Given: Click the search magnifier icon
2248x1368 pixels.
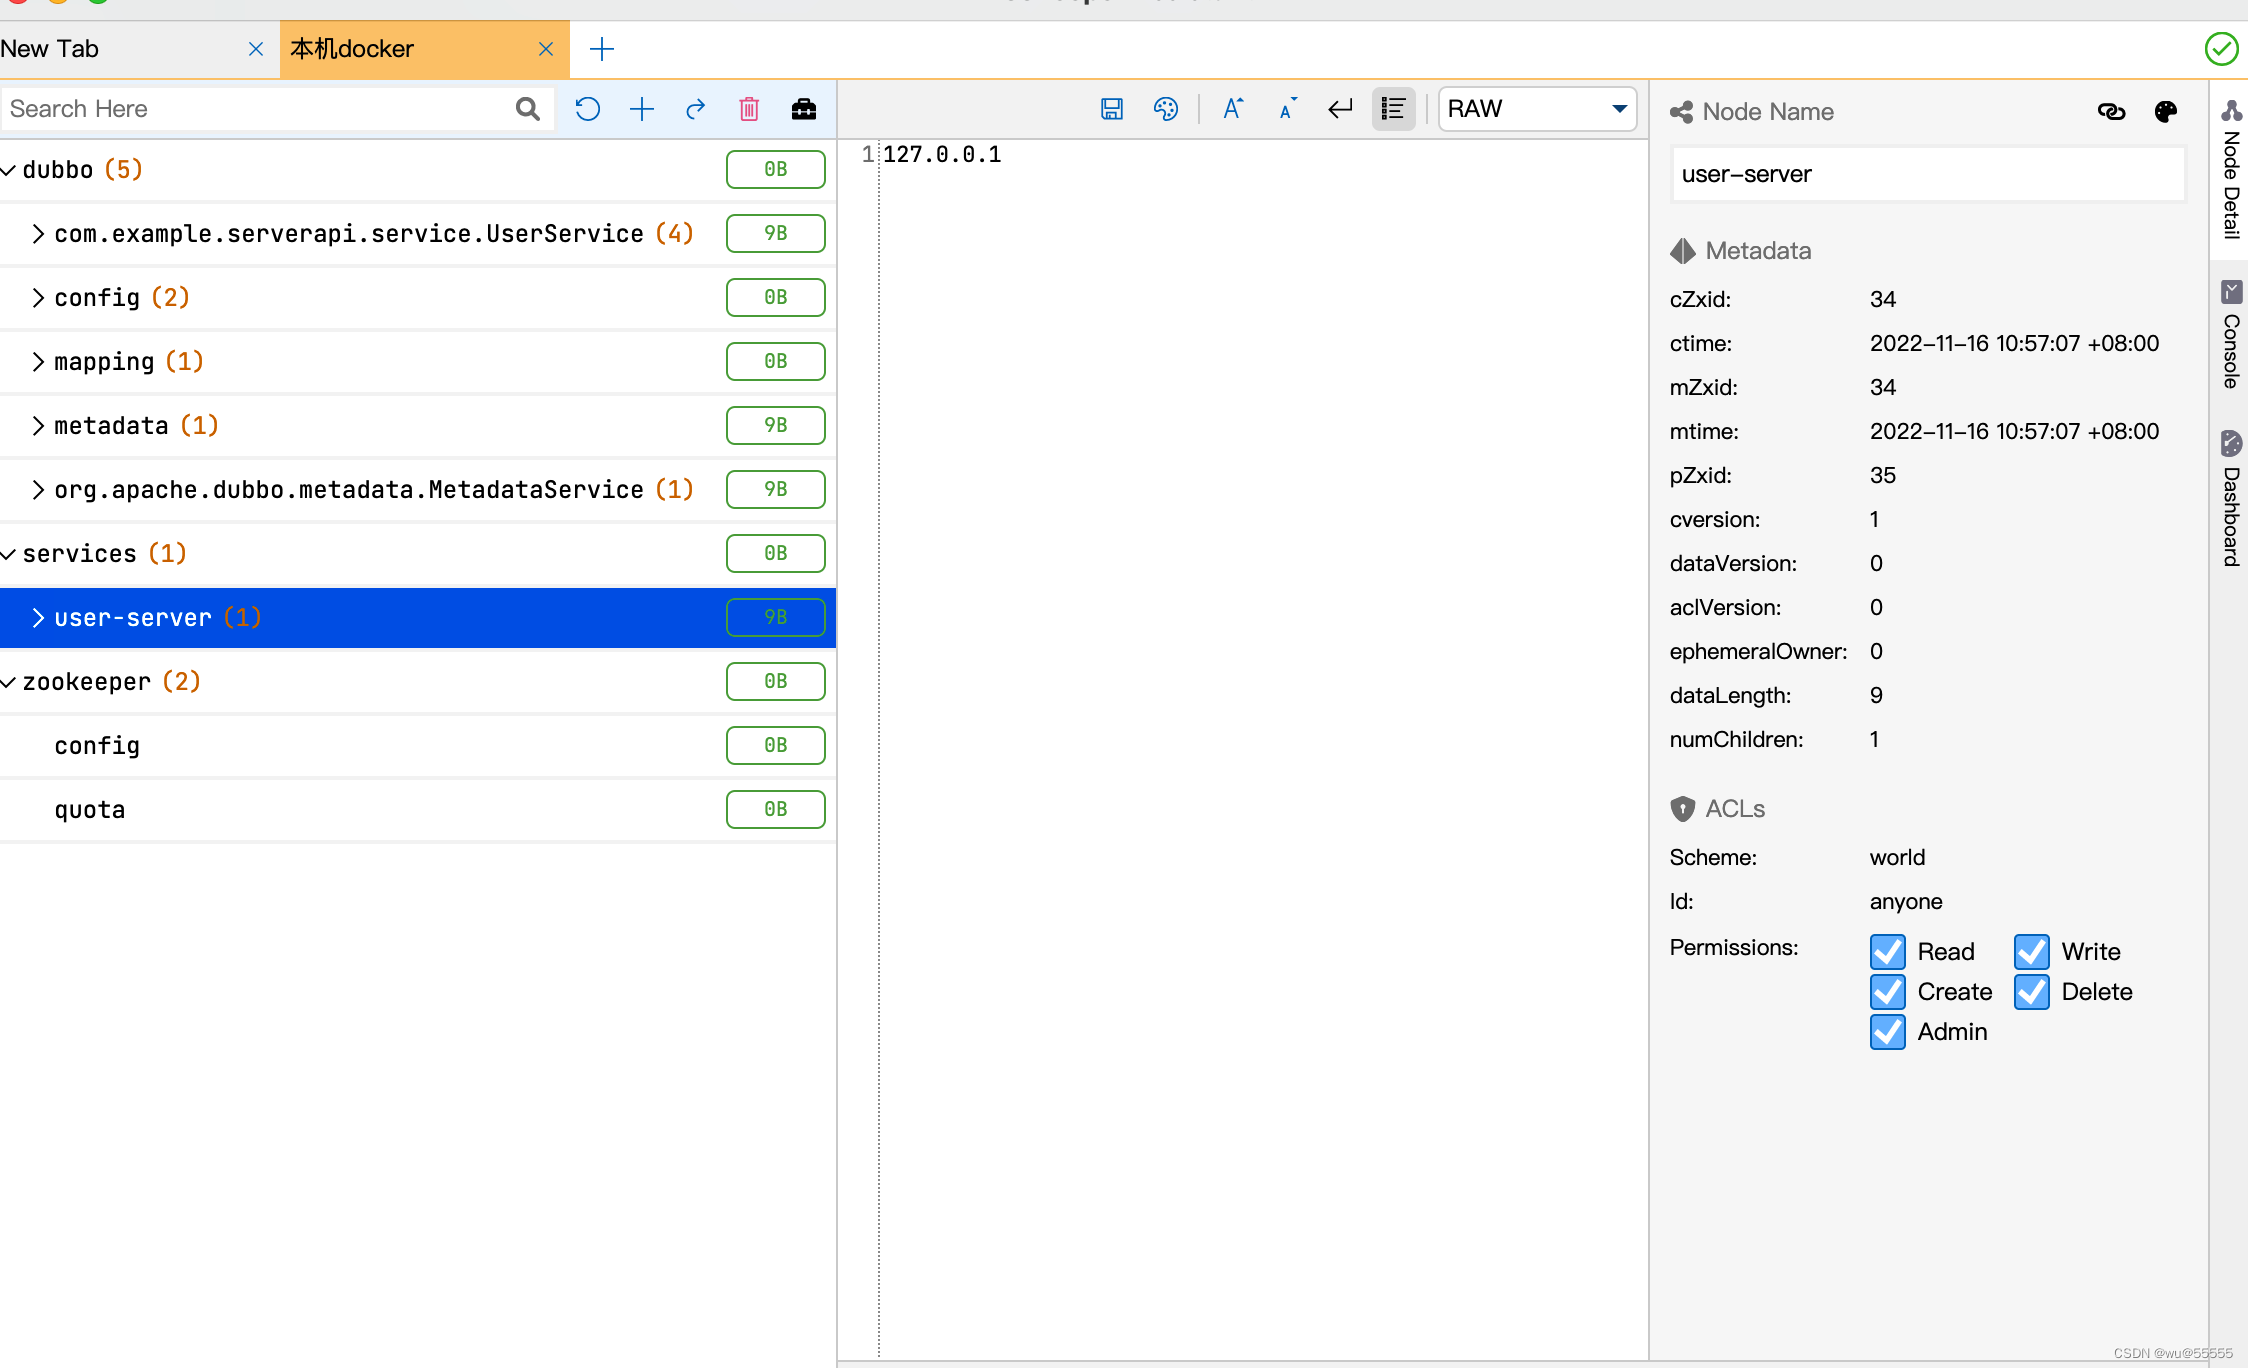Looking at the screenshot, I should [x=528, y=109].
